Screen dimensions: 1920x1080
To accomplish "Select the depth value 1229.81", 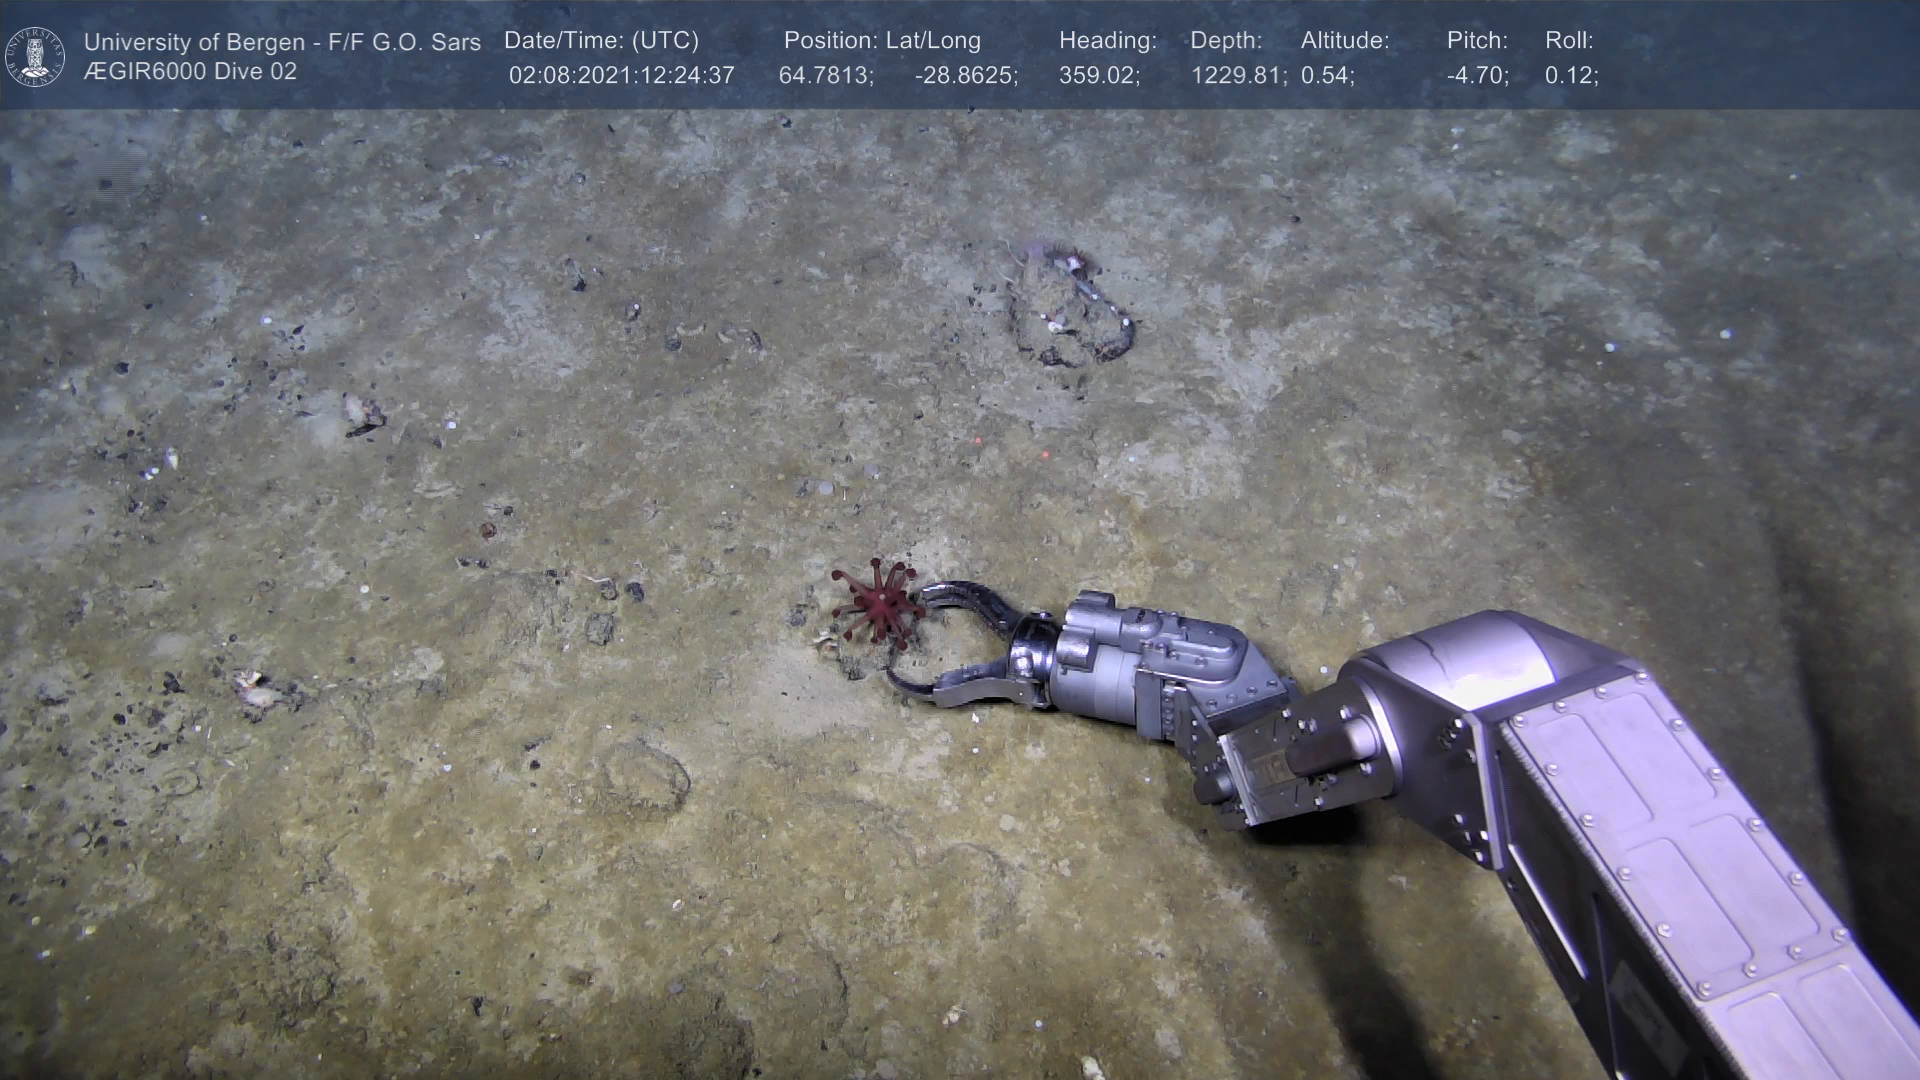I will coord(1237,76).
